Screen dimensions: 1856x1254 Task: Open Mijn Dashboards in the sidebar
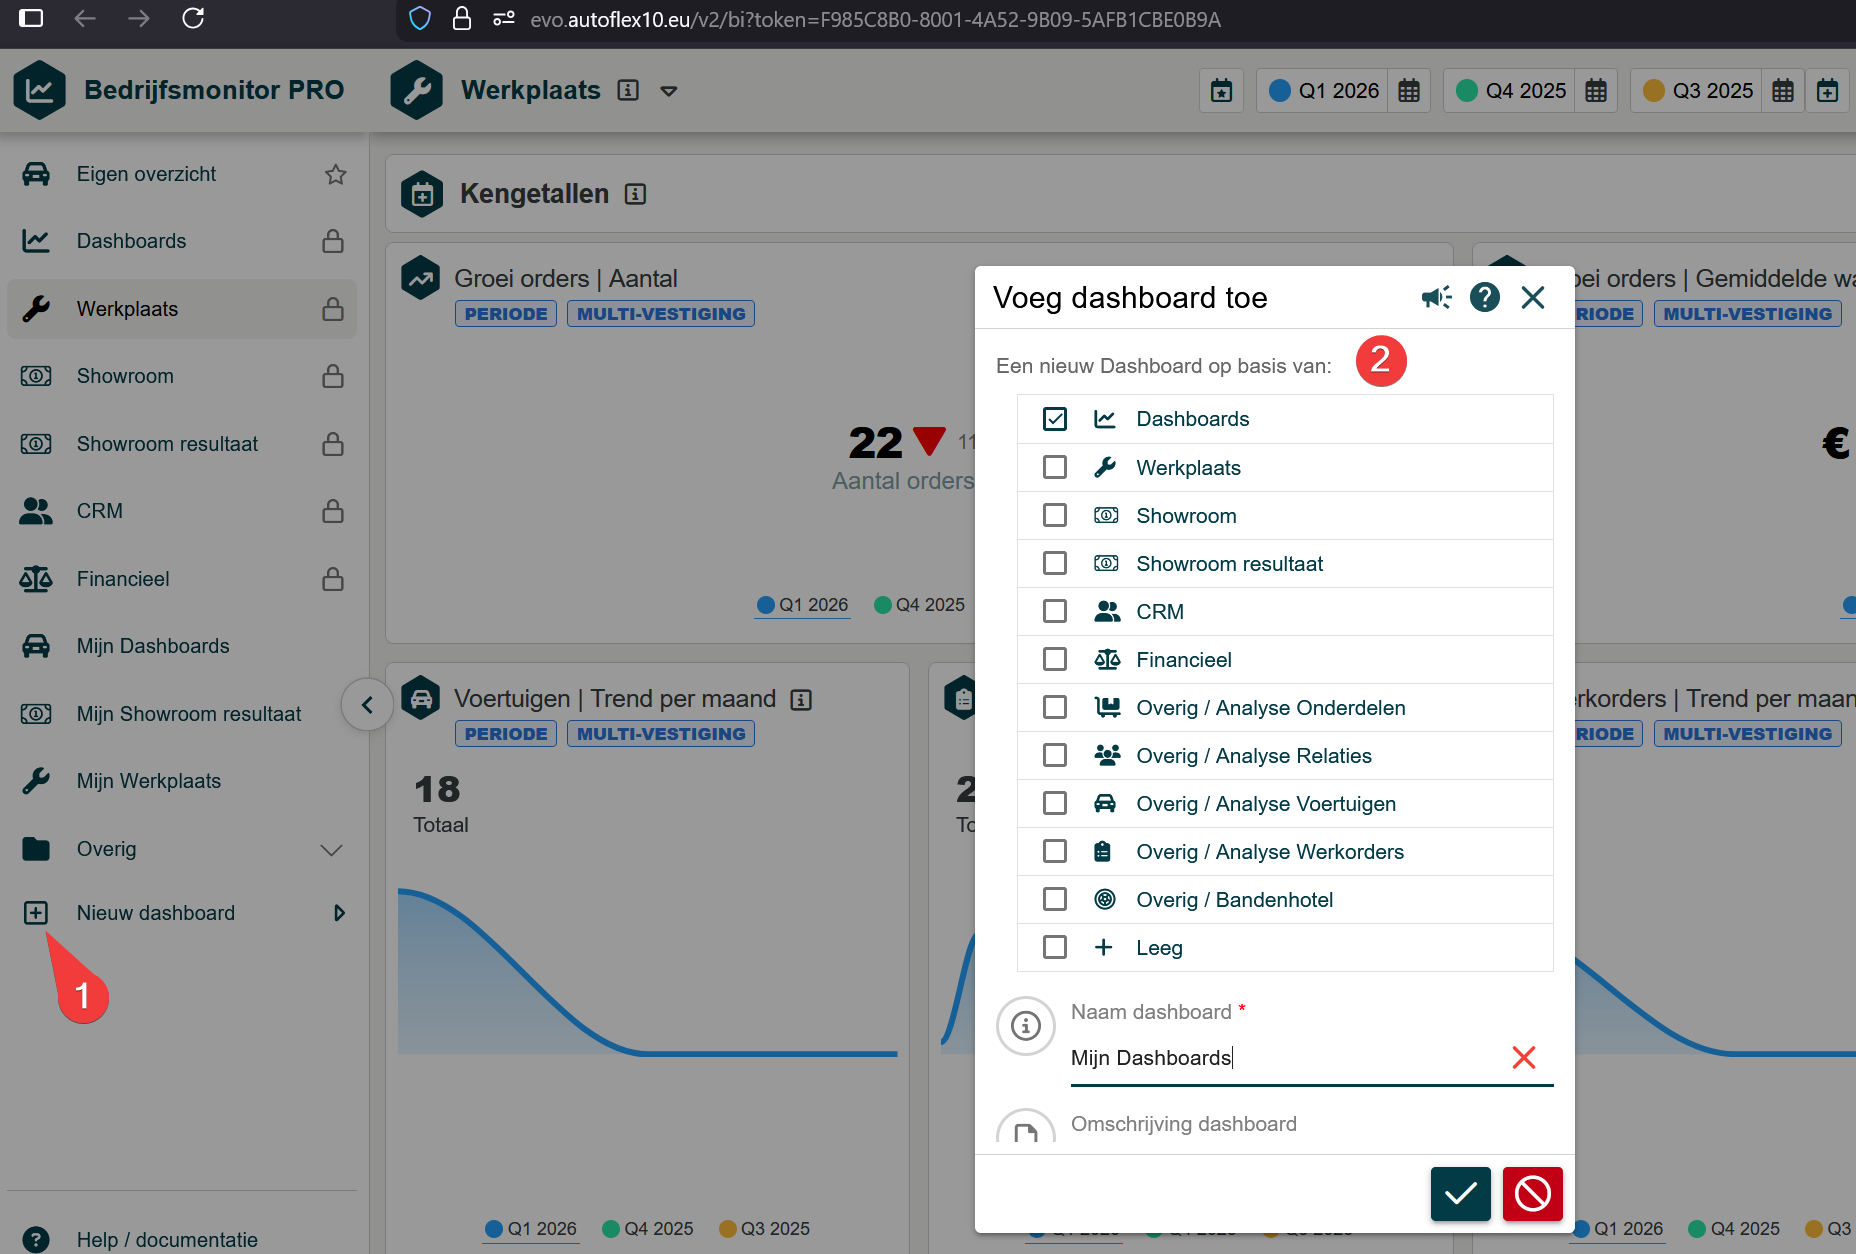(153, 646)
